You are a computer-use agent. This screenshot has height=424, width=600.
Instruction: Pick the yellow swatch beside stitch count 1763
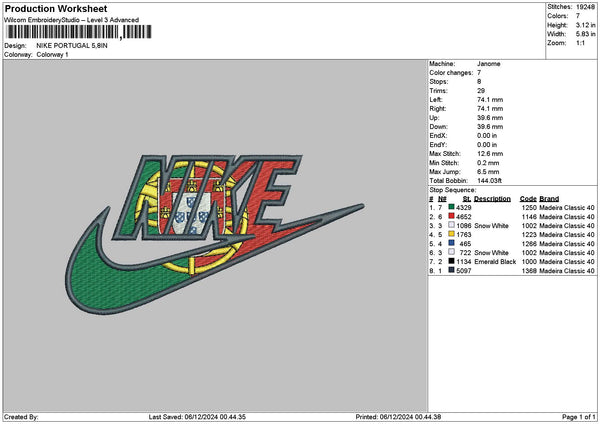(452, 234)
